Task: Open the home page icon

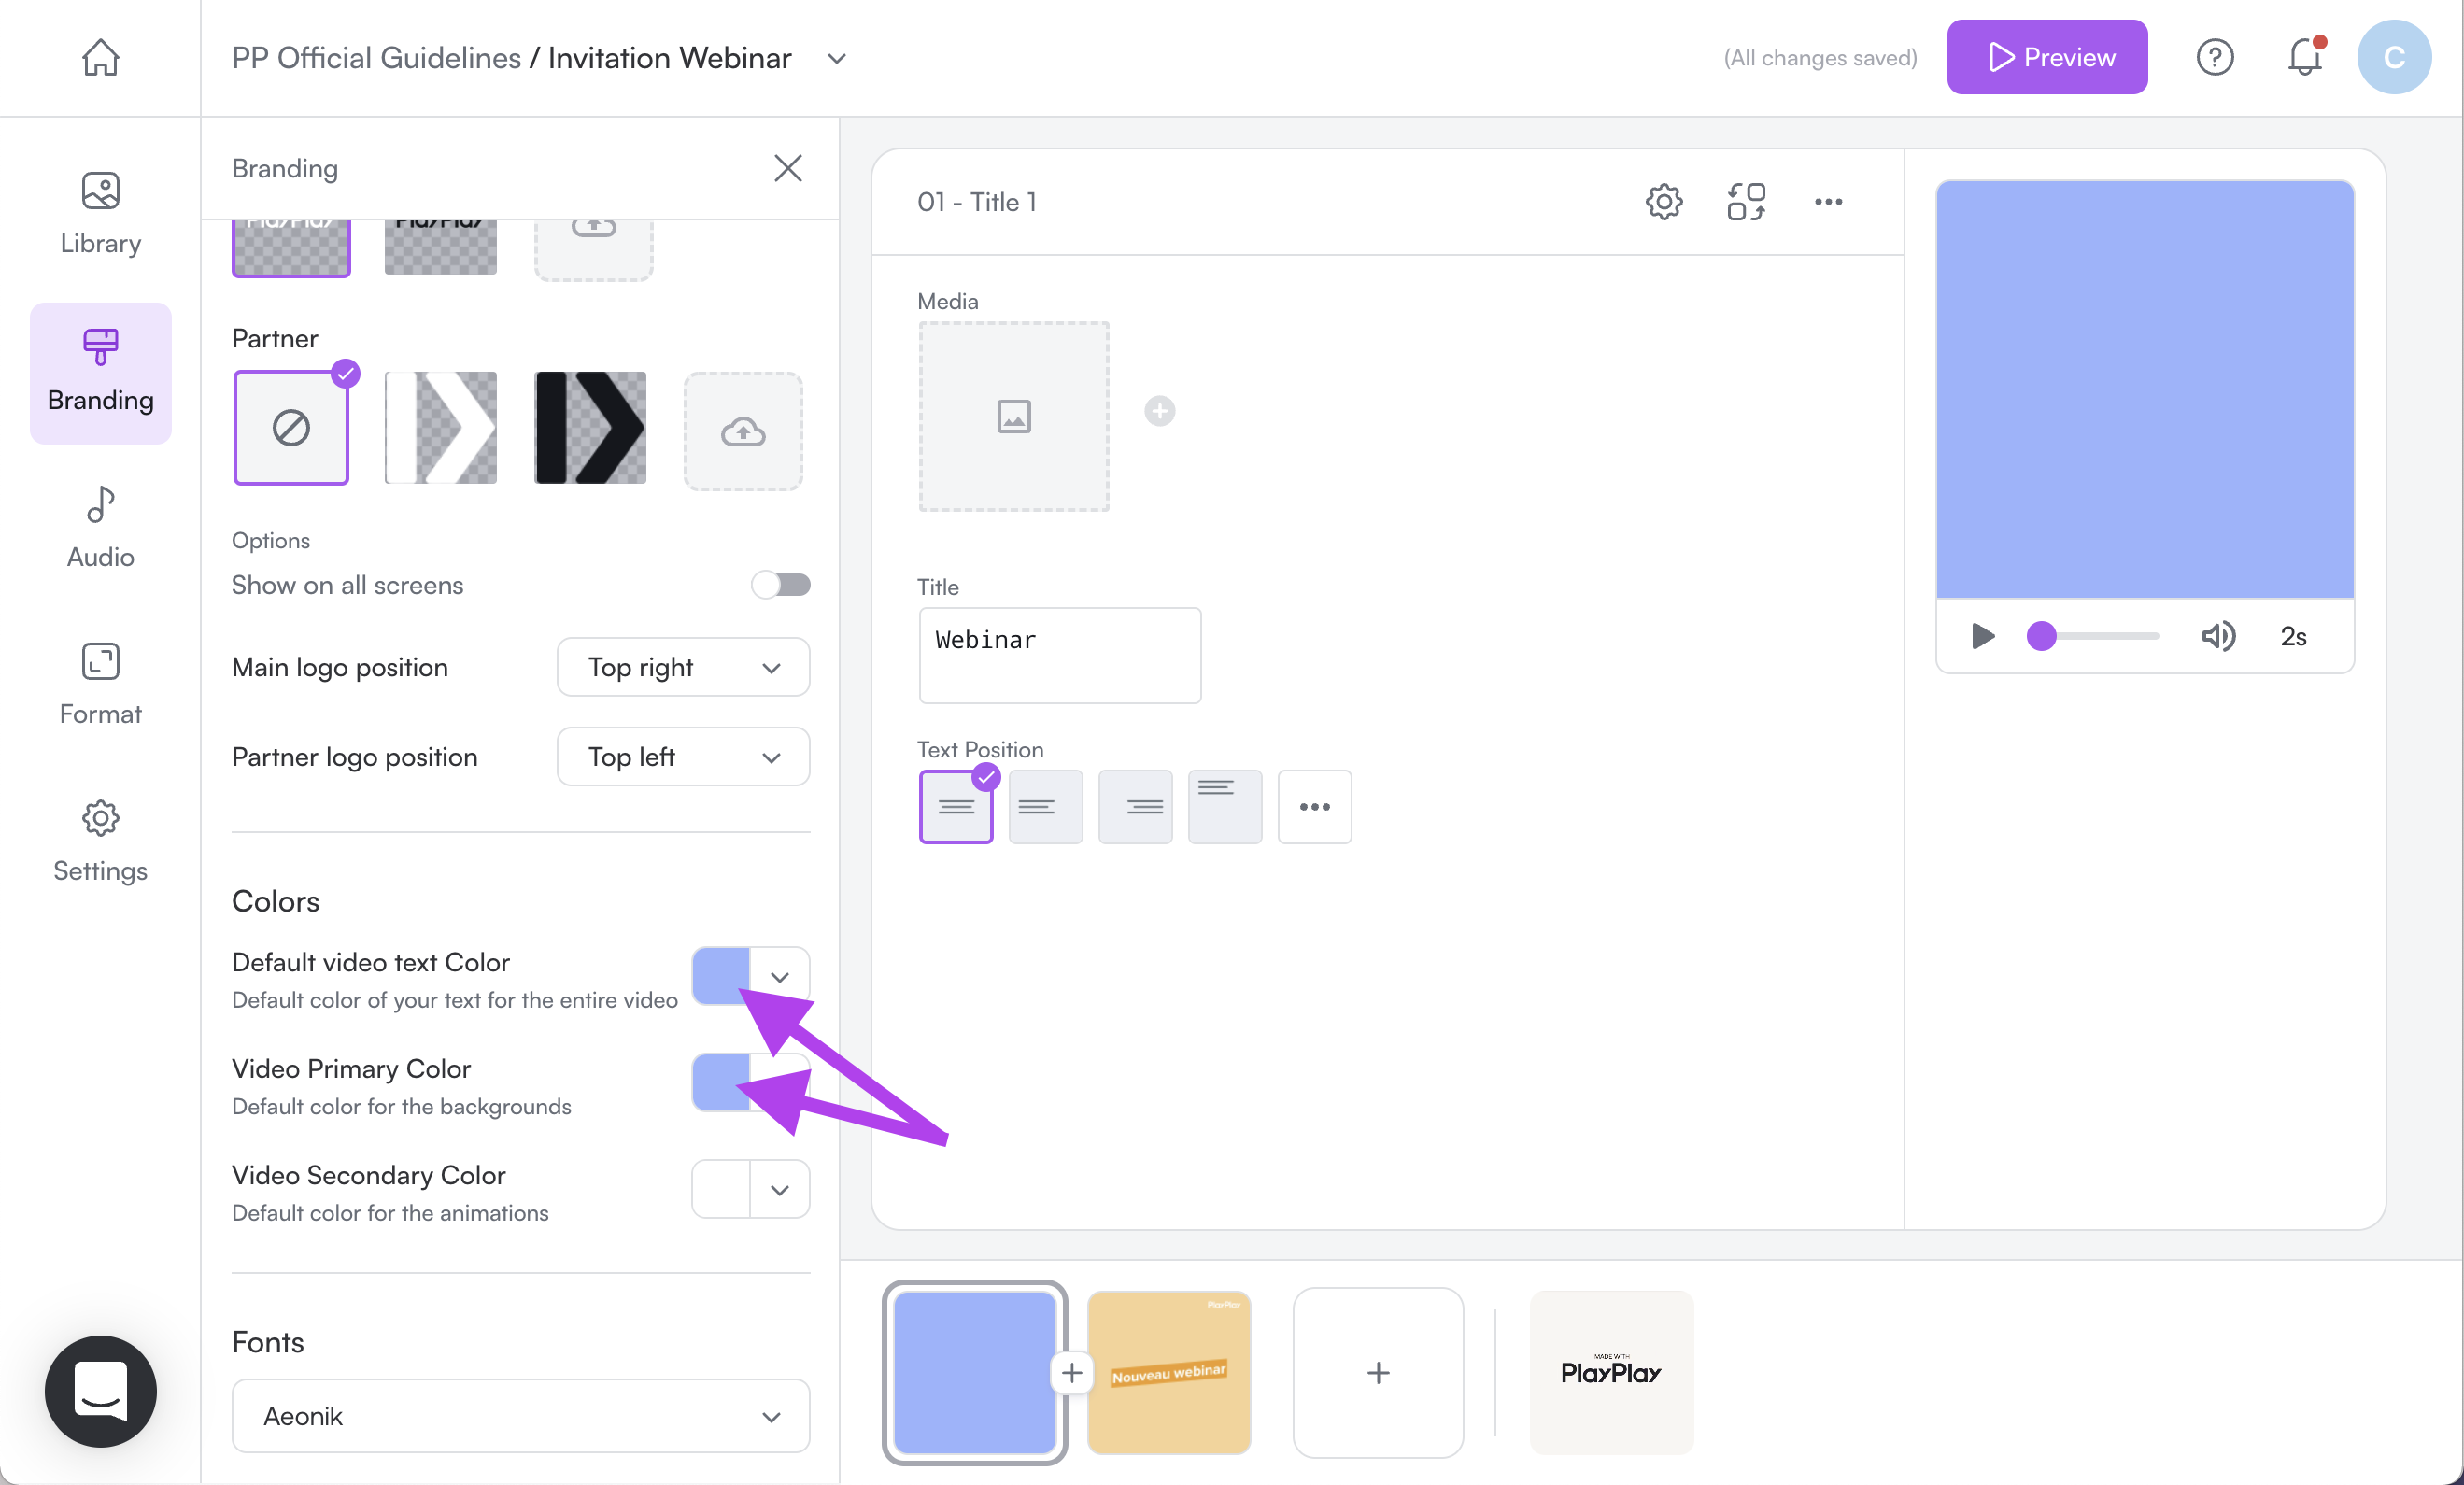Action: point(100,57)
